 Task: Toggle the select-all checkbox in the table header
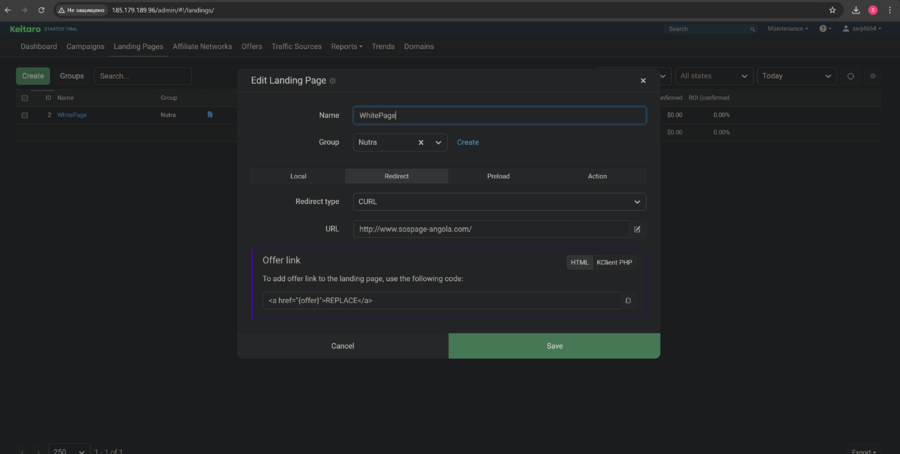coord(25,98)
